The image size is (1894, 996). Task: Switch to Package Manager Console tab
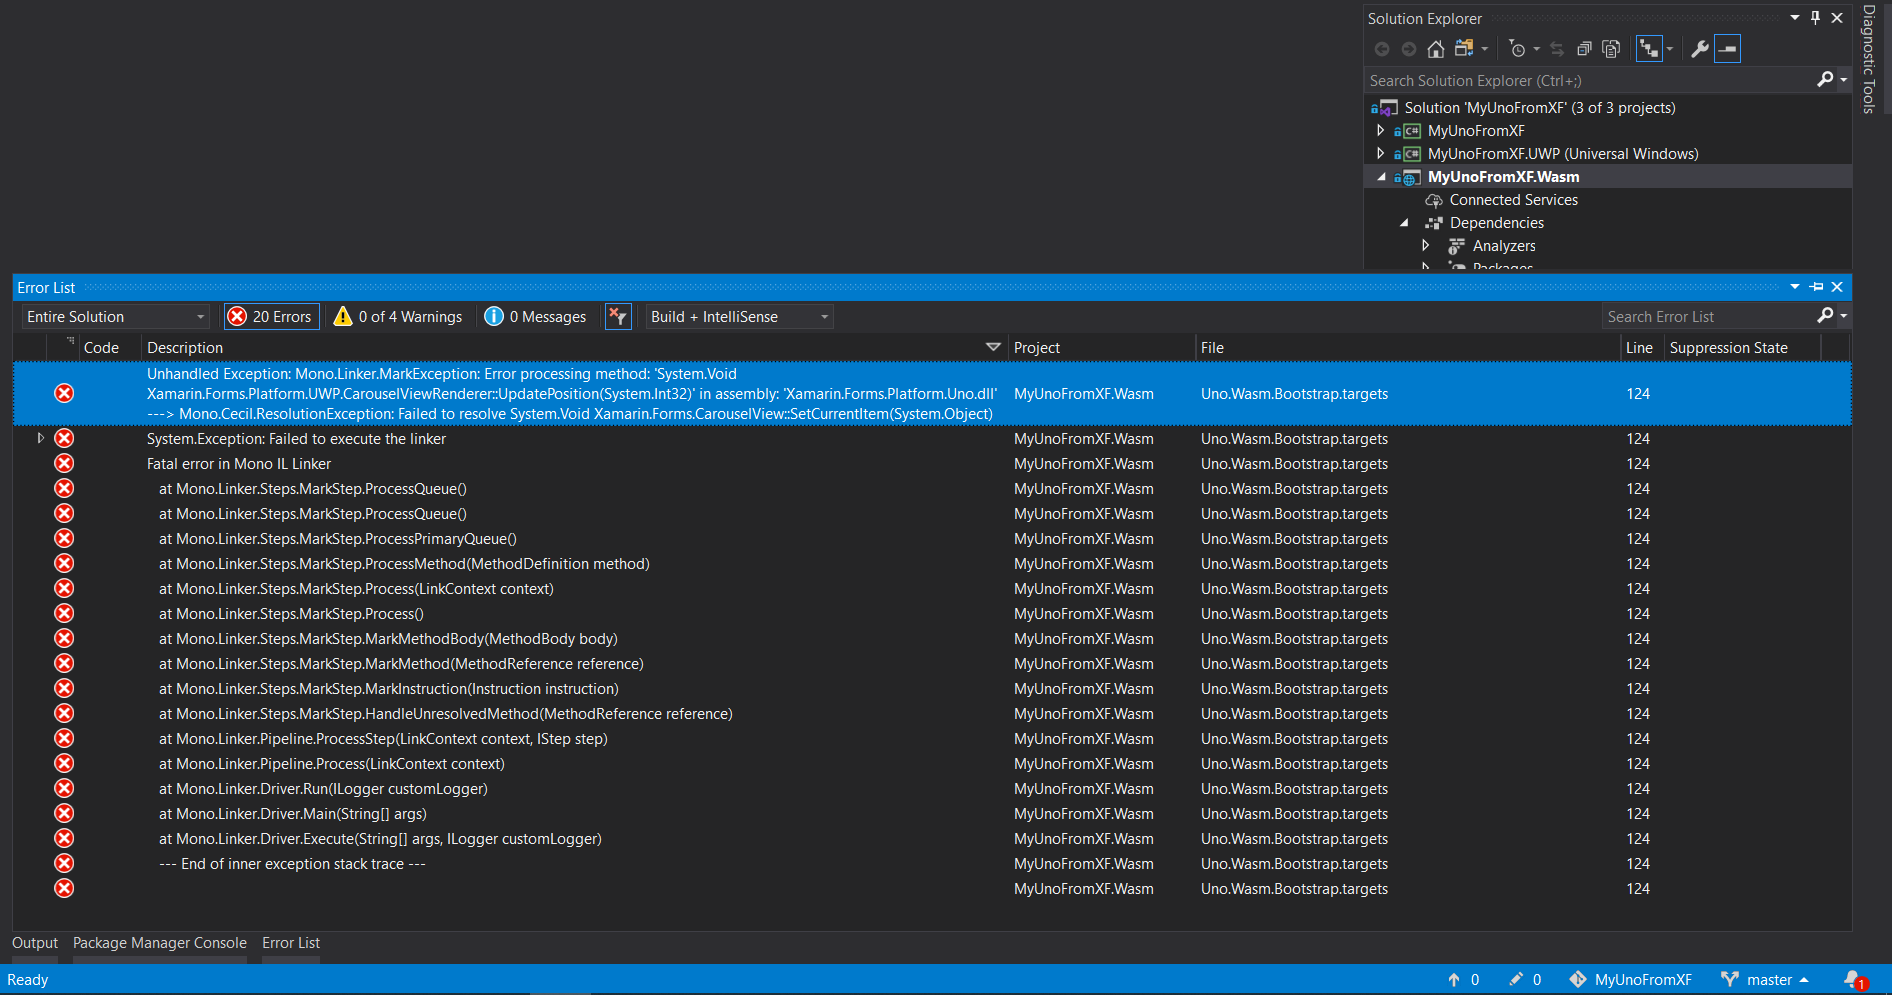click(160, 943)
